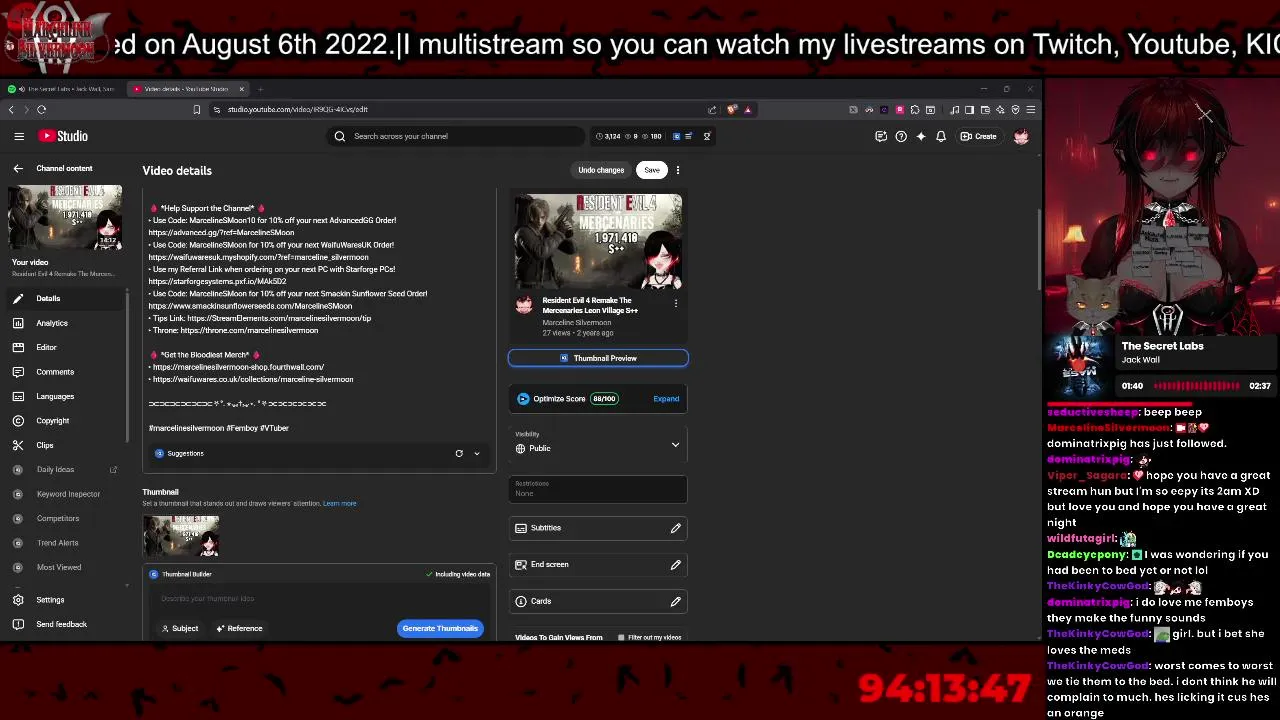Open Details in the sidebar
This screenshot has width=1280, height=720.
click(x=64, y=298)
